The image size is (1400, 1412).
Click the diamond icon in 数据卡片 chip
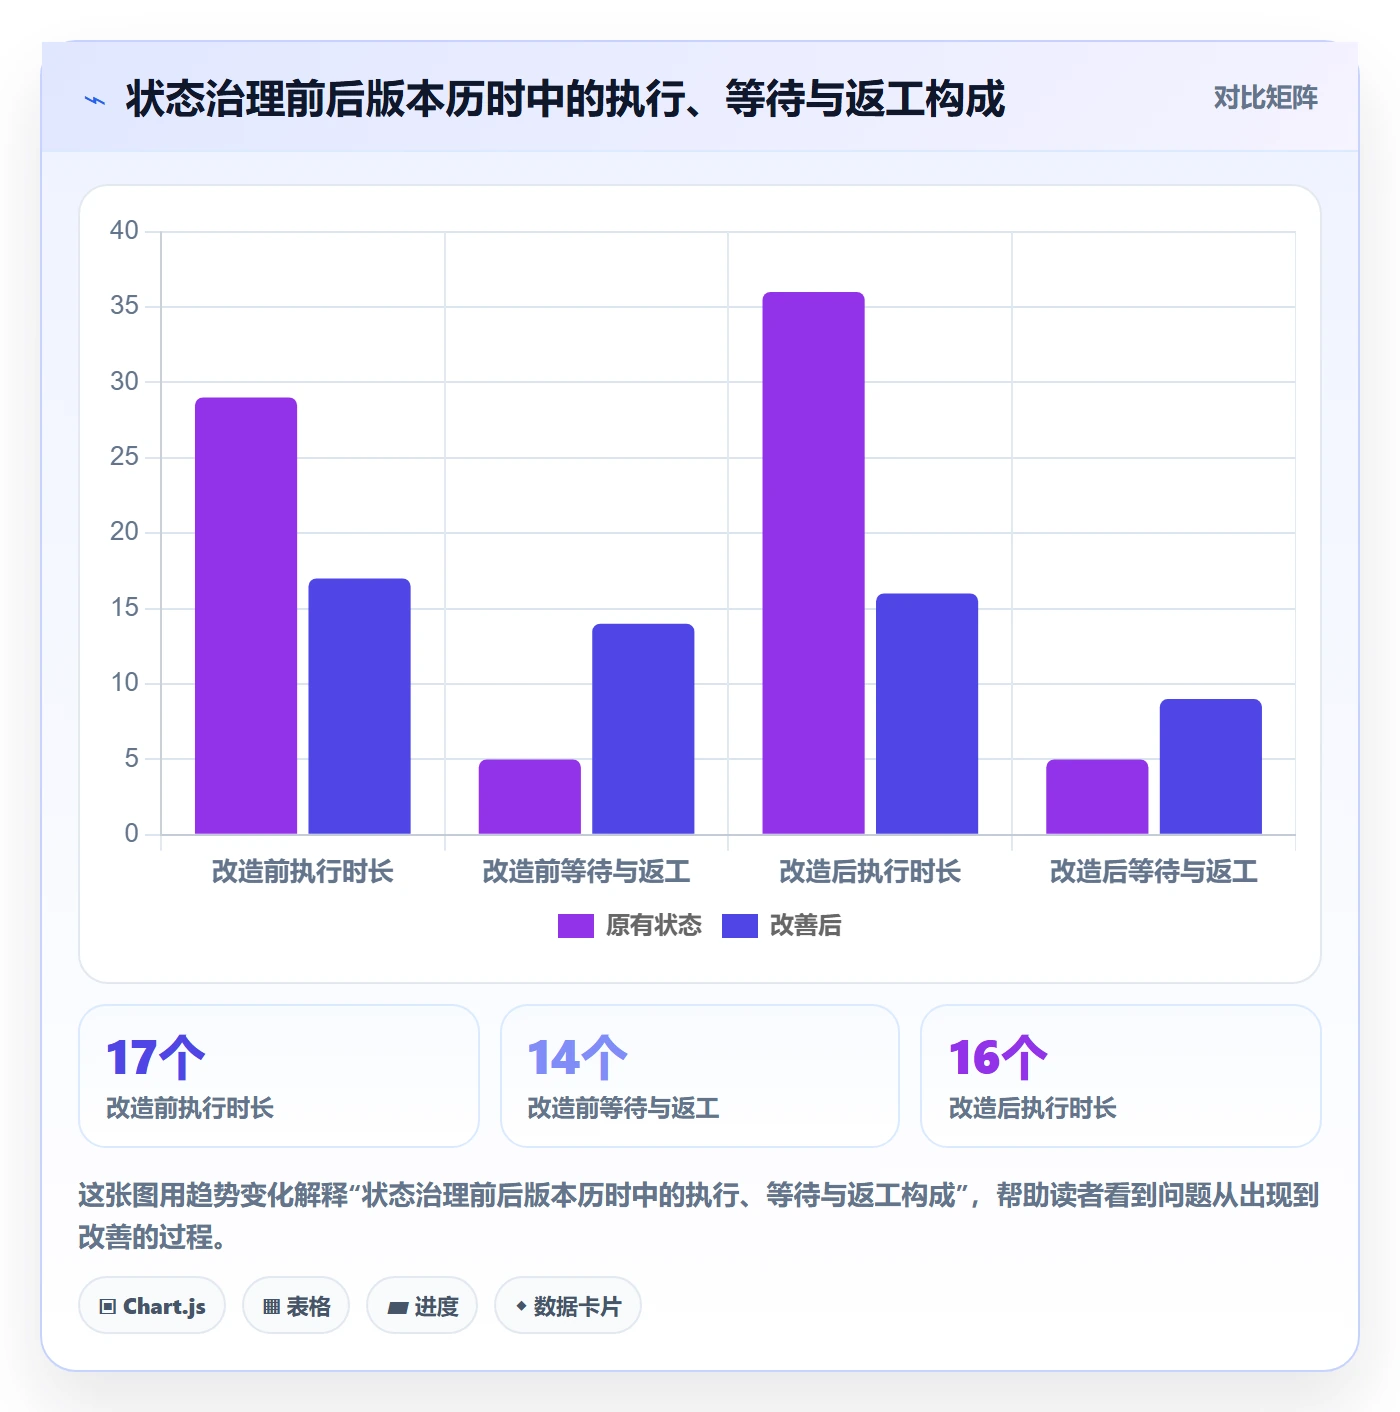(521, 1306)
